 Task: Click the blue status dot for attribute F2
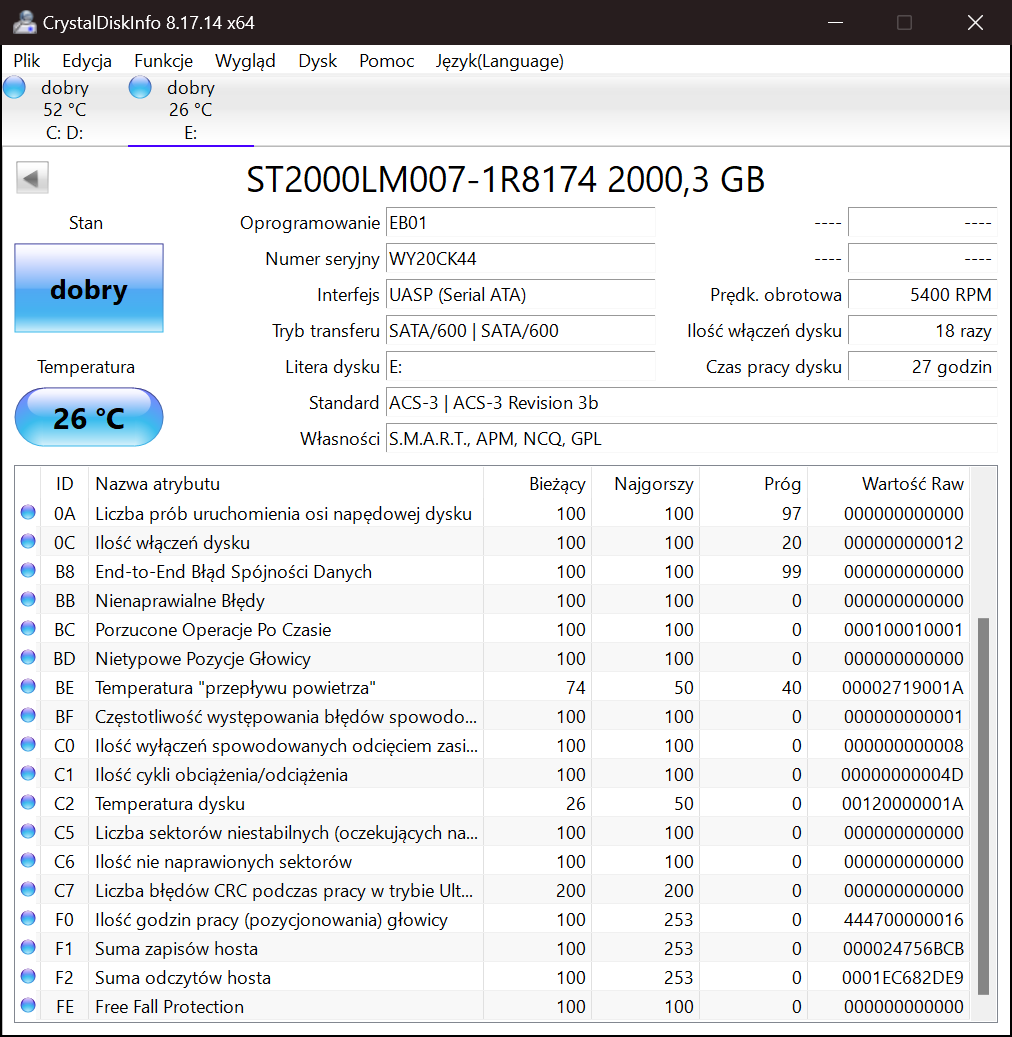click(28, 977)
